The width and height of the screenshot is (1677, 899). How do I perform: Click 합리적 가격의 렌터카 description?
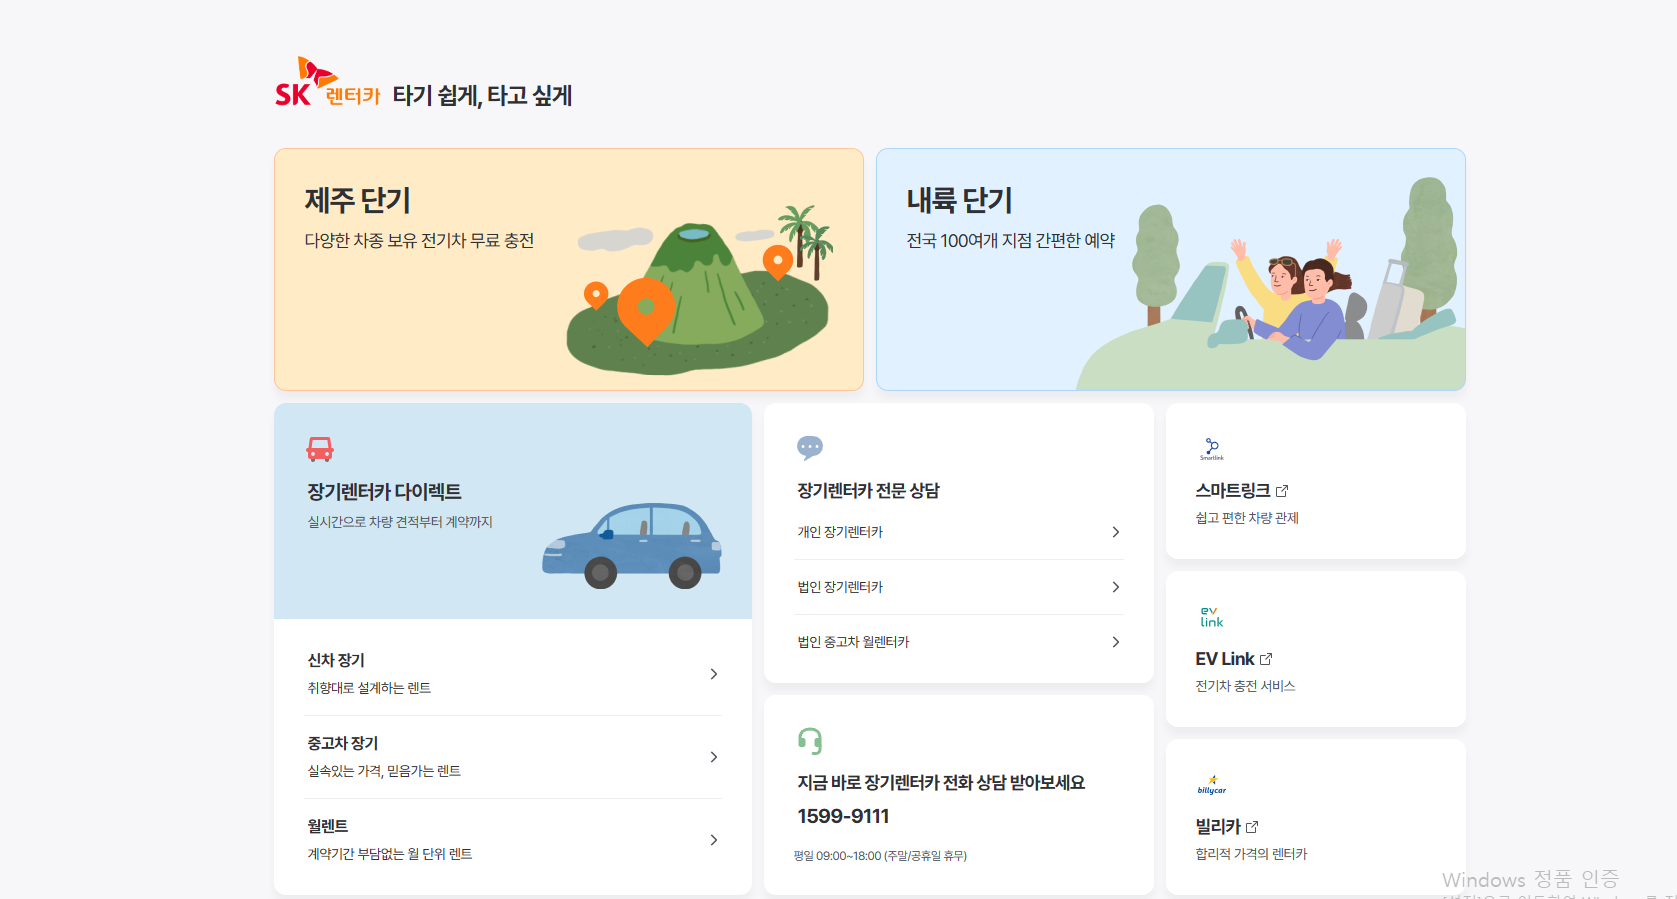coord(1251,854)
